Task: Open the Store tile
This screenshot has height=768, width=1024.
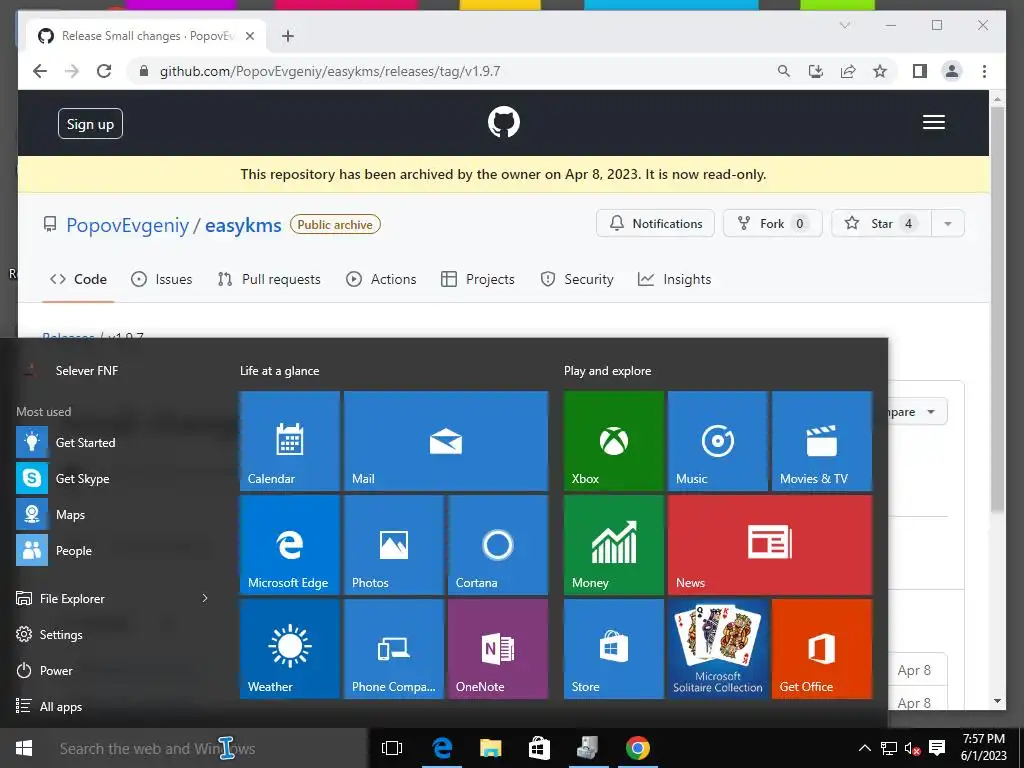Action: click(614, 648)
